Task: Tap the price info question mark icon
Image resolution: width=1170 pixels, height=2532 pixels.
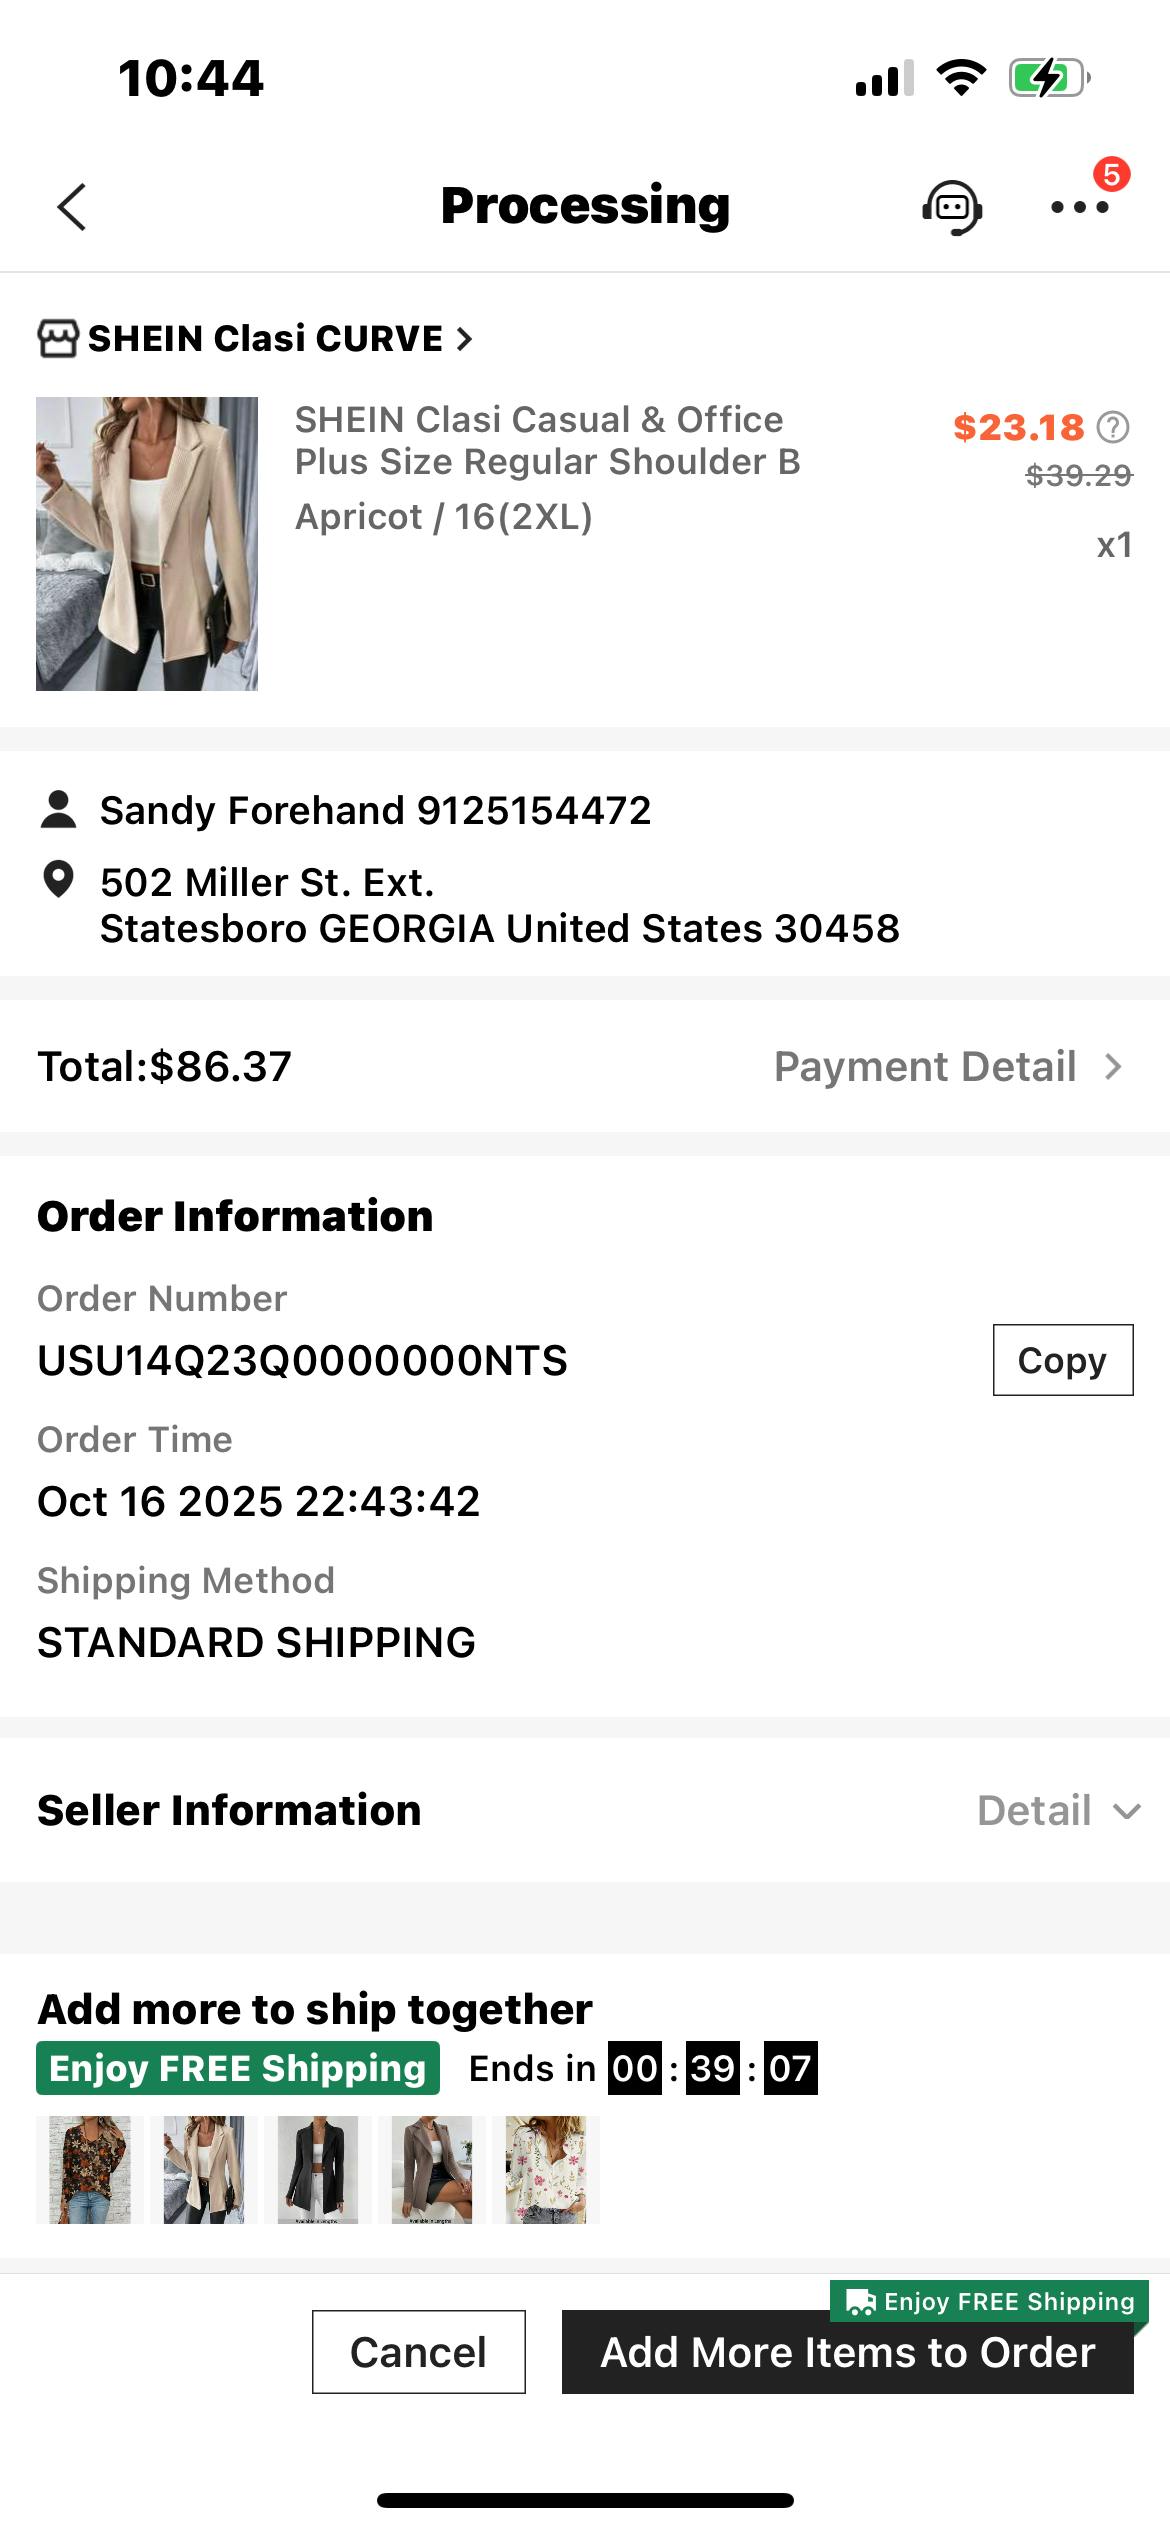Action: [x=1113, y=428]
